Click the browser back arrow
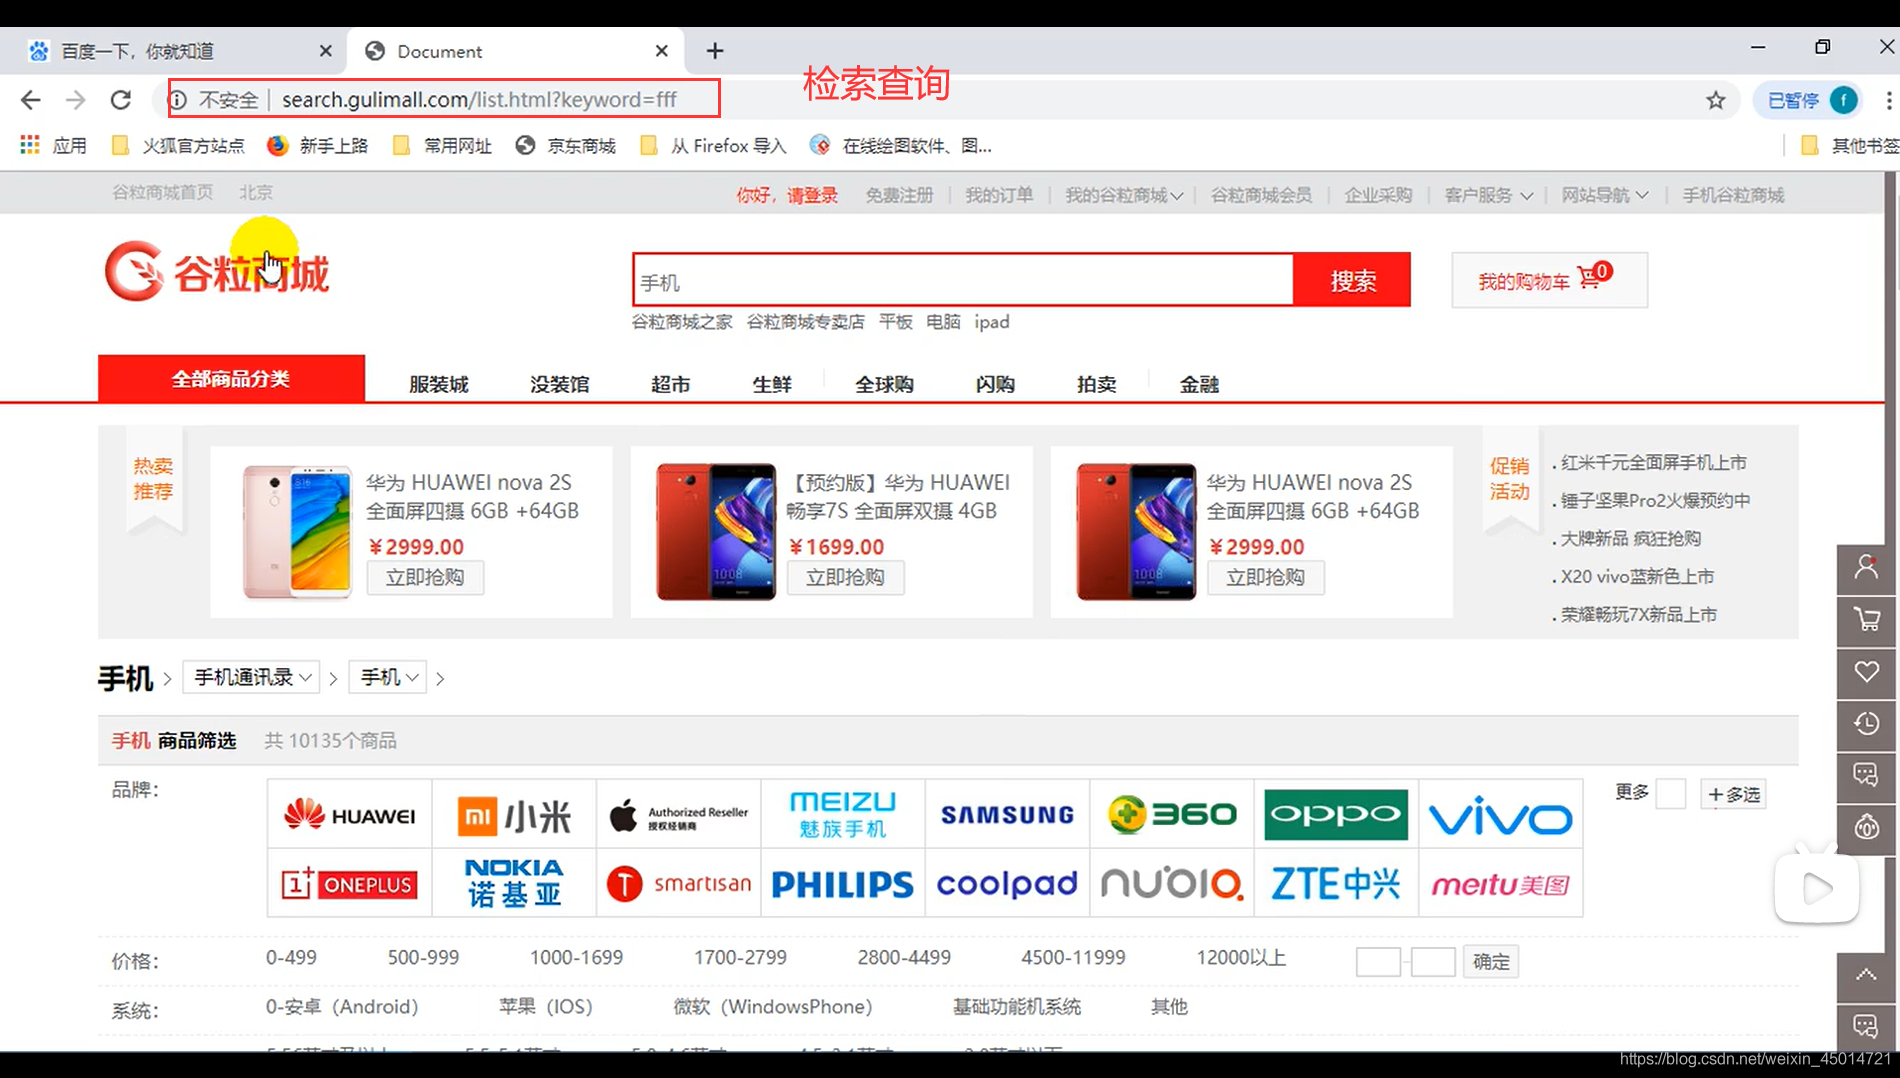The height and width of the screenshot is (1078, 1900). 31,100
